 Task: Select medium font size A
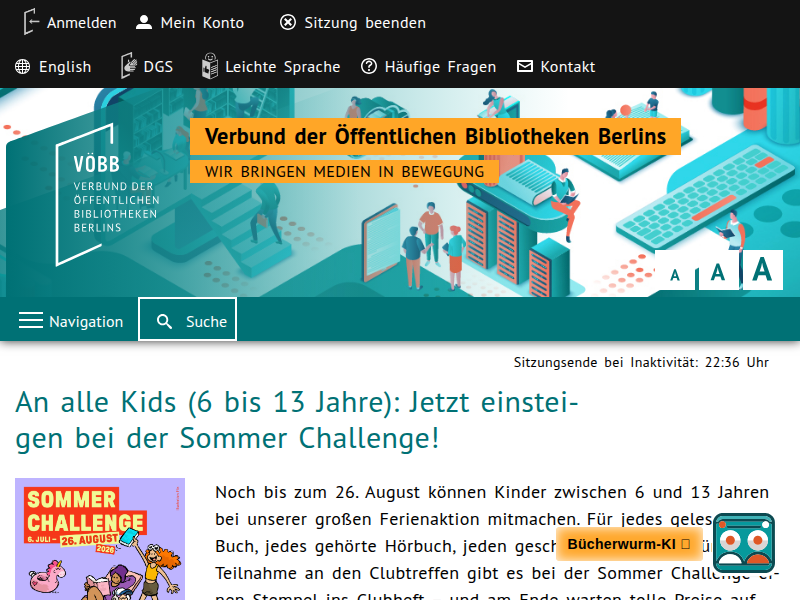[x=718, y=272]
